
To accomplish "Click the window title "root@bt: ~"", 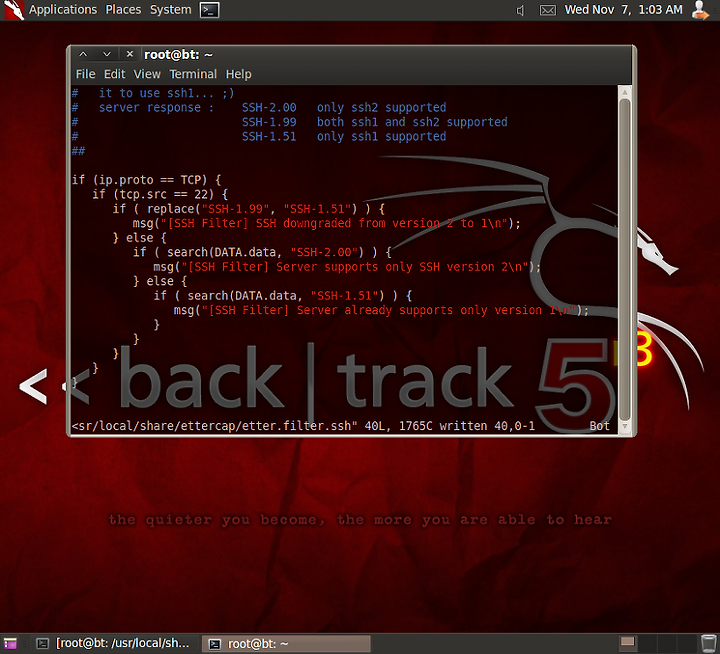I will [178, 55].
